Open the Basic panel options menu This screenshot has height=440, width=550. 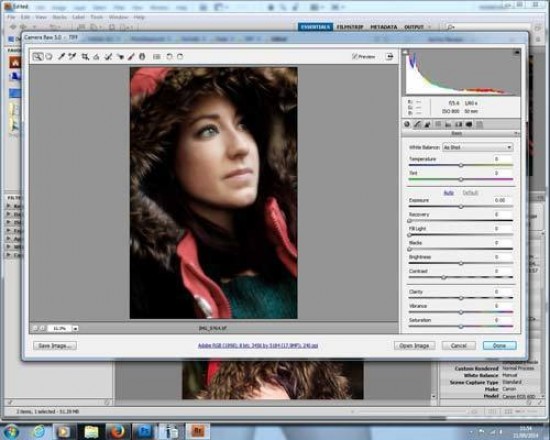(516, 134)
